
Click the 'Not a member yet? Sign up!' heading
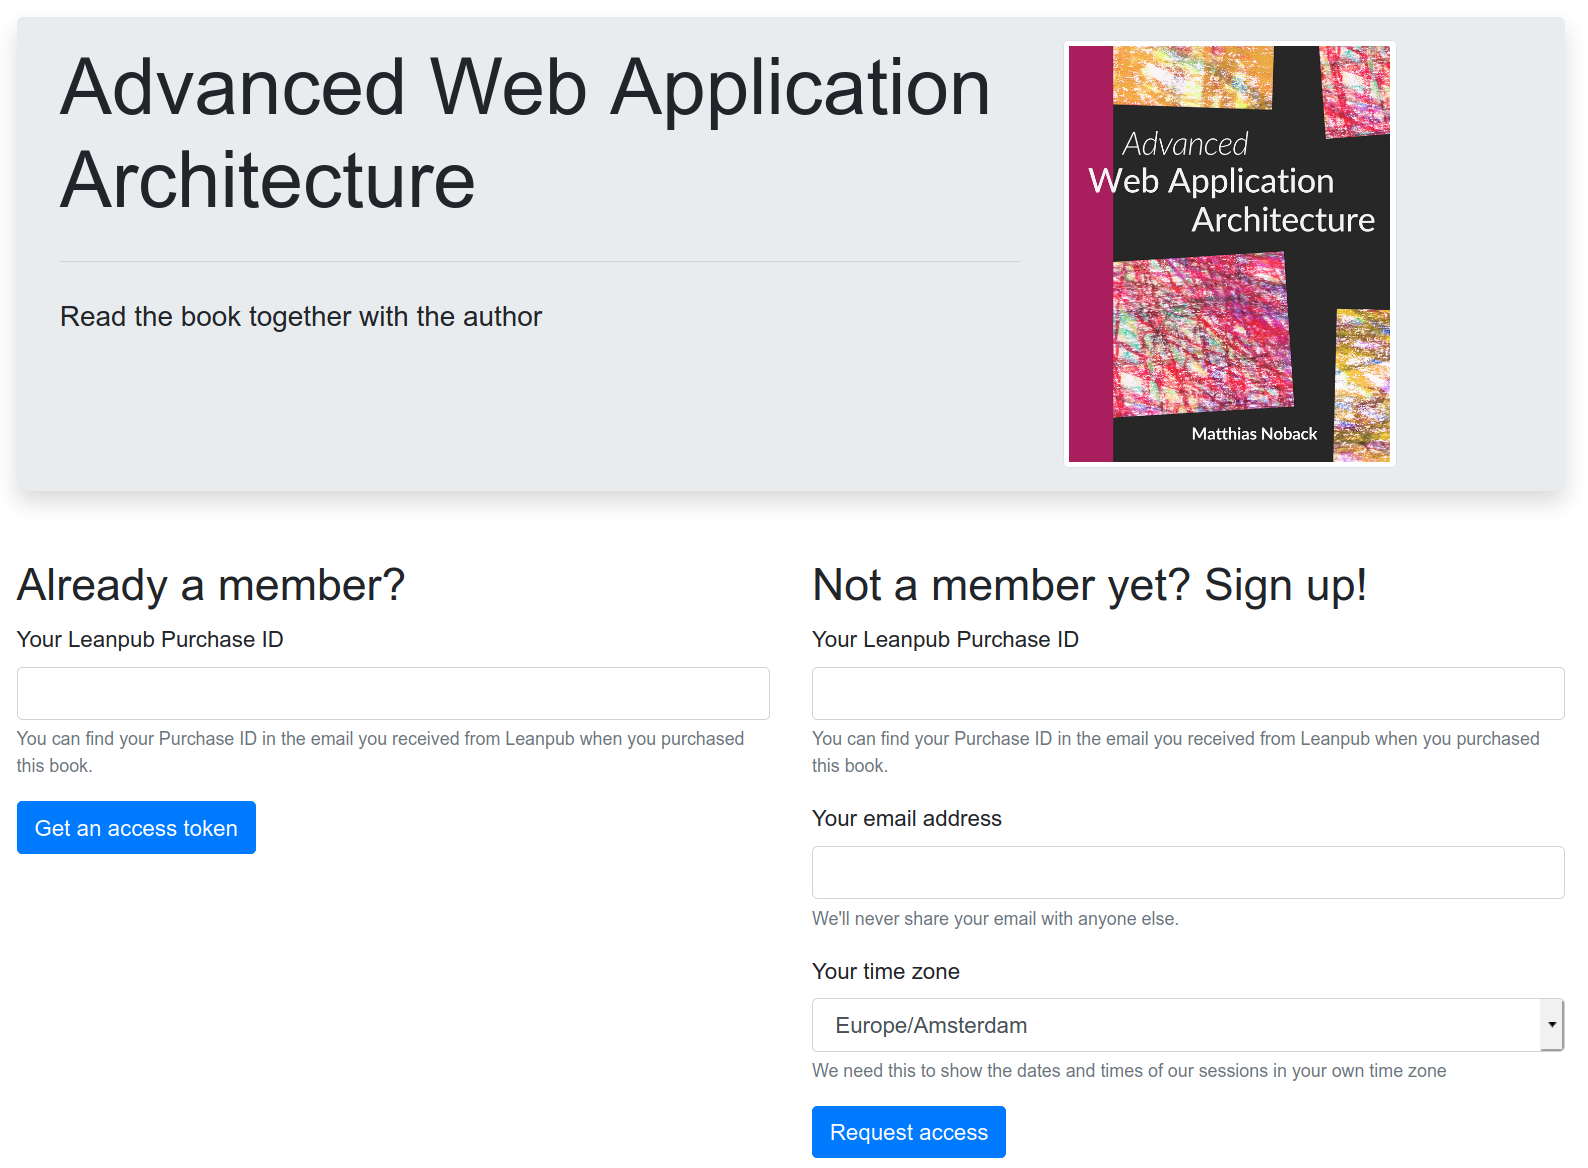(1089, 585)
